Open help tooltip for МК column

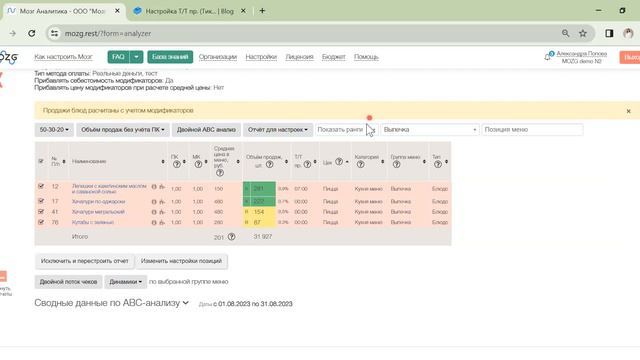[198, 164]
